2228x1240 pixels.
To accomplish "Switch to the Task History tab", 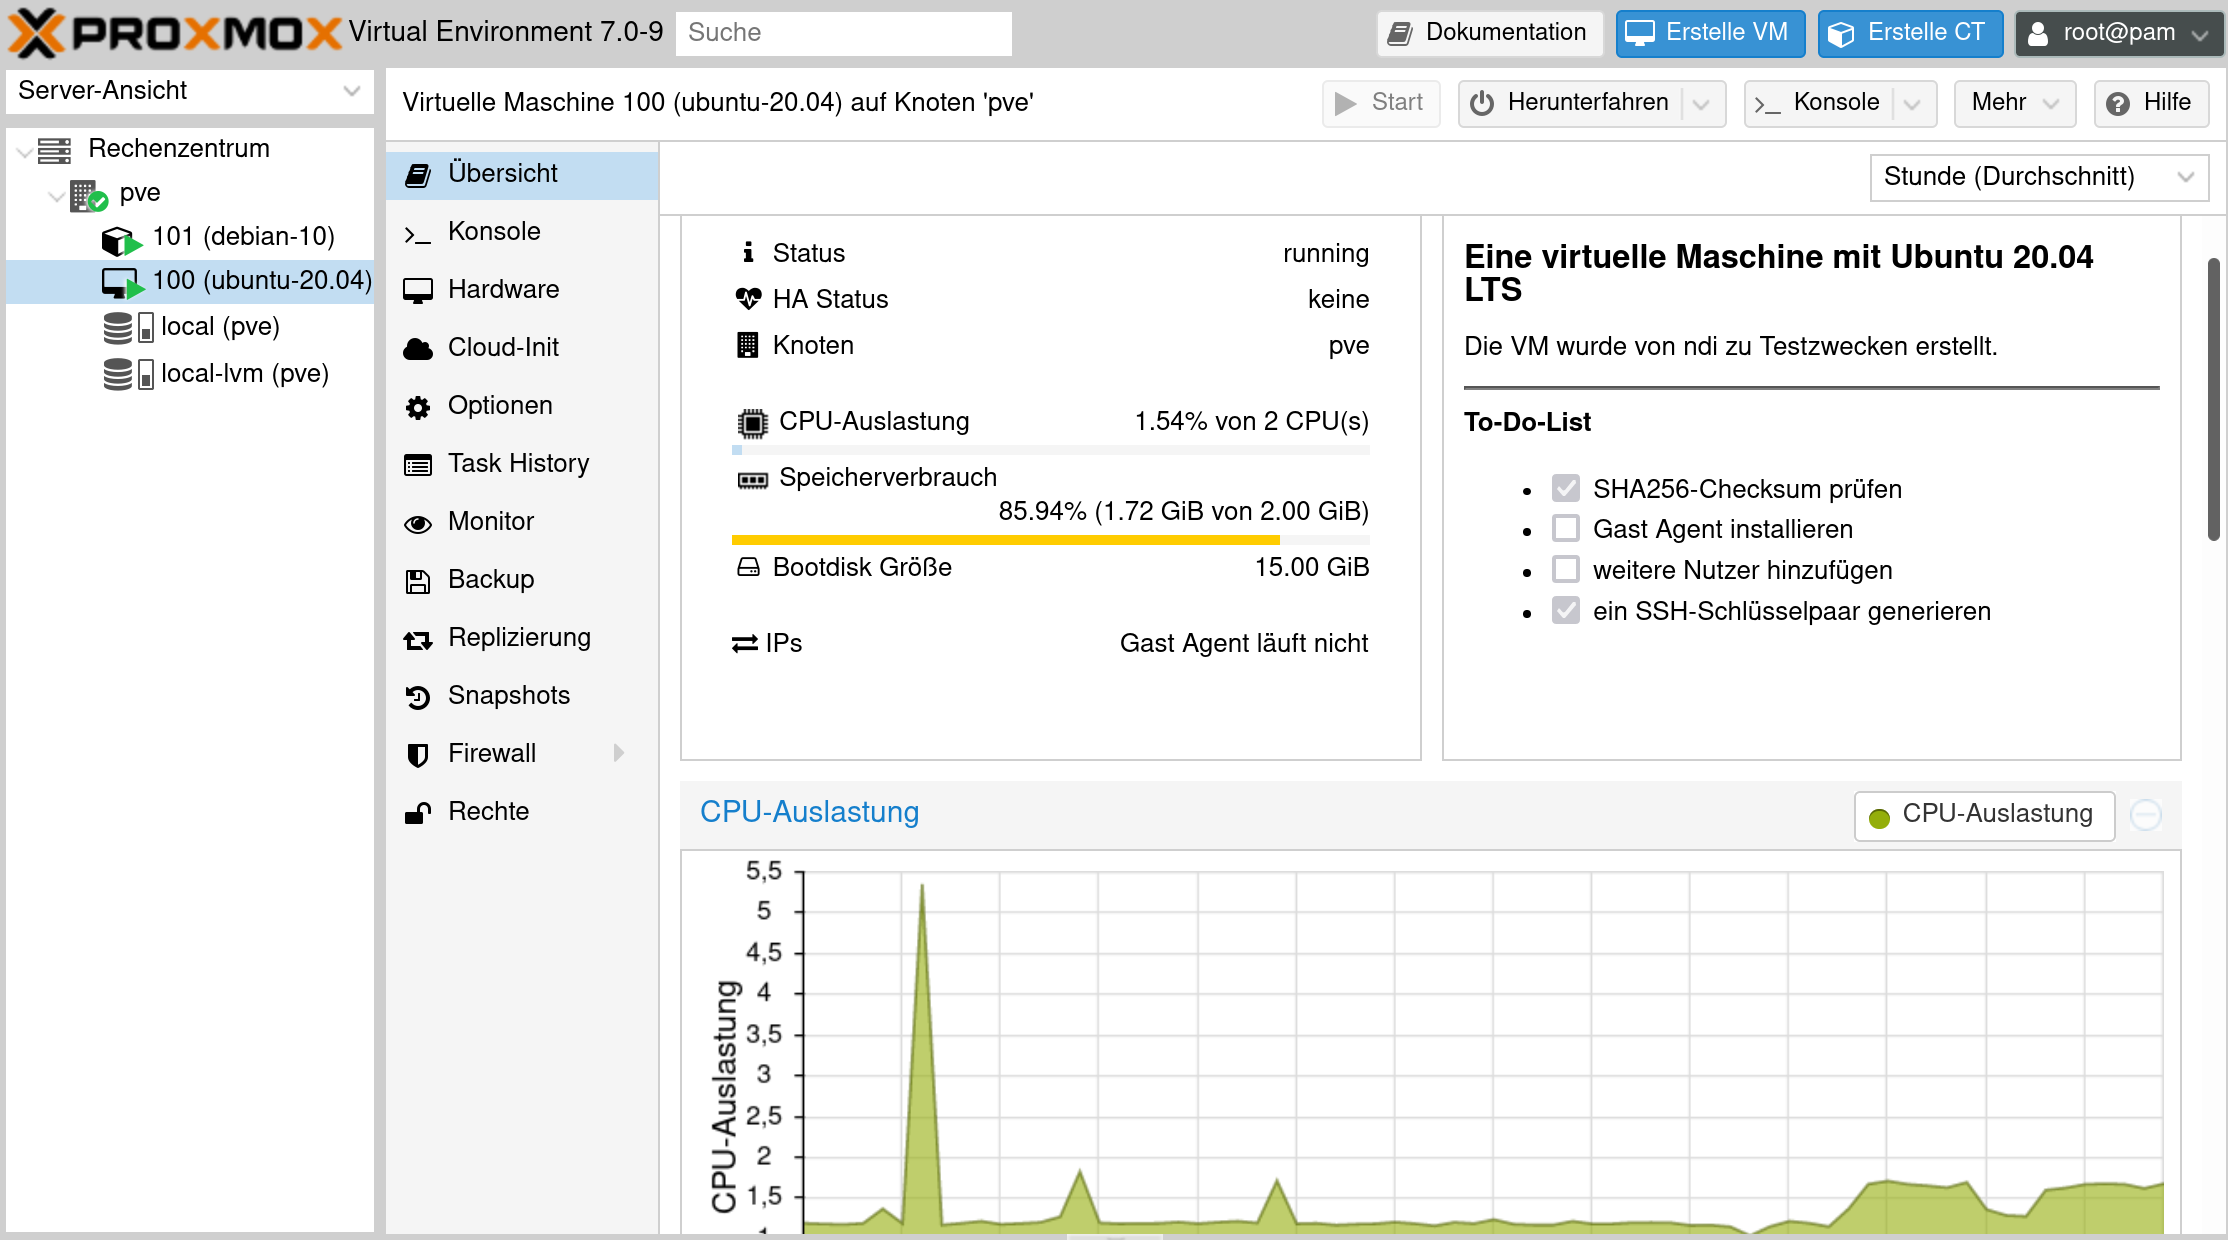I will pos(517,464).
